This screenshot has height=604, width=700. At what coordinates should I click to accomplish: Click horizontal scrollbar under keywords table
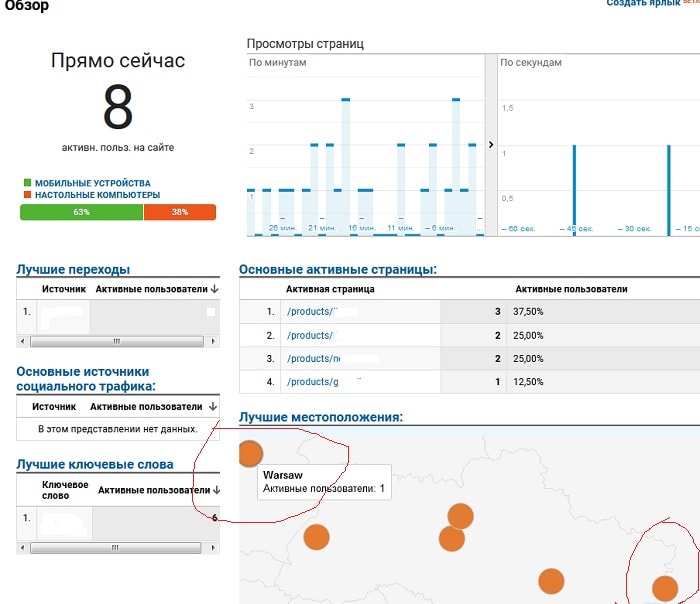(117, 548)
